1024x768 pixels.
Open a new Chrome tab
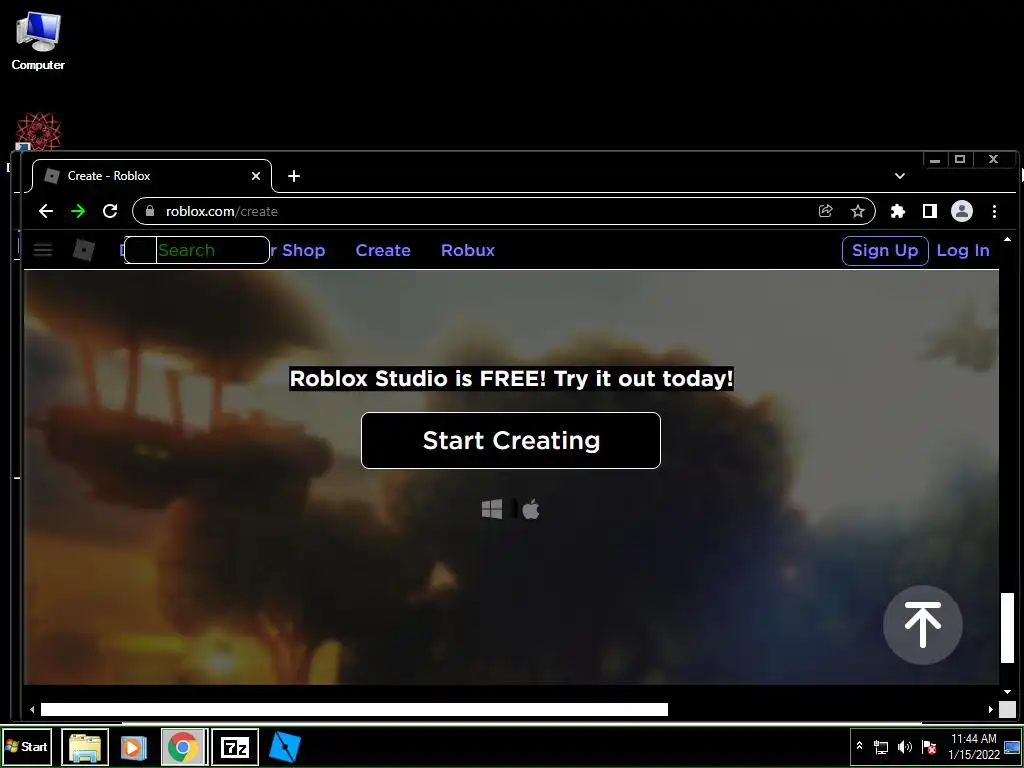point(294,176)
